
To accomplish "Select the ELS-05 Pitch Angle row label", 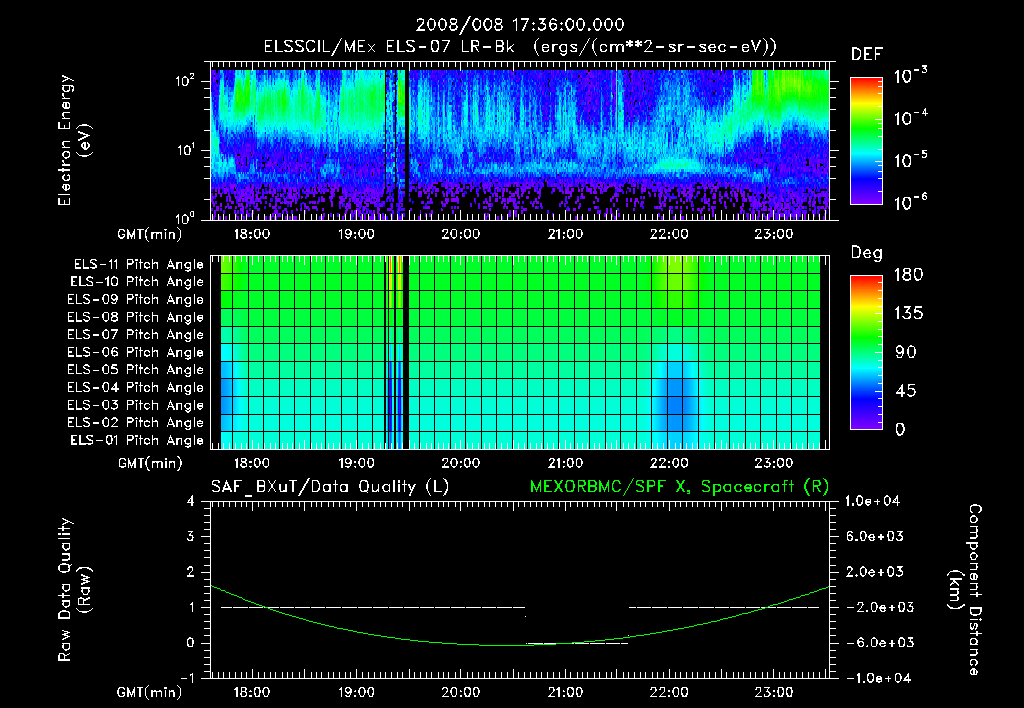I will [x=136, y=370].
